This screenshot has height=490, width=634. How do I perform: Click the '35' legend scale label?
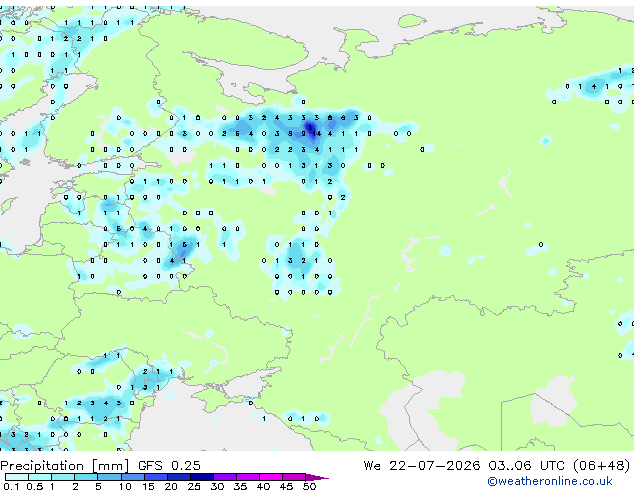(x=241, y=486)
